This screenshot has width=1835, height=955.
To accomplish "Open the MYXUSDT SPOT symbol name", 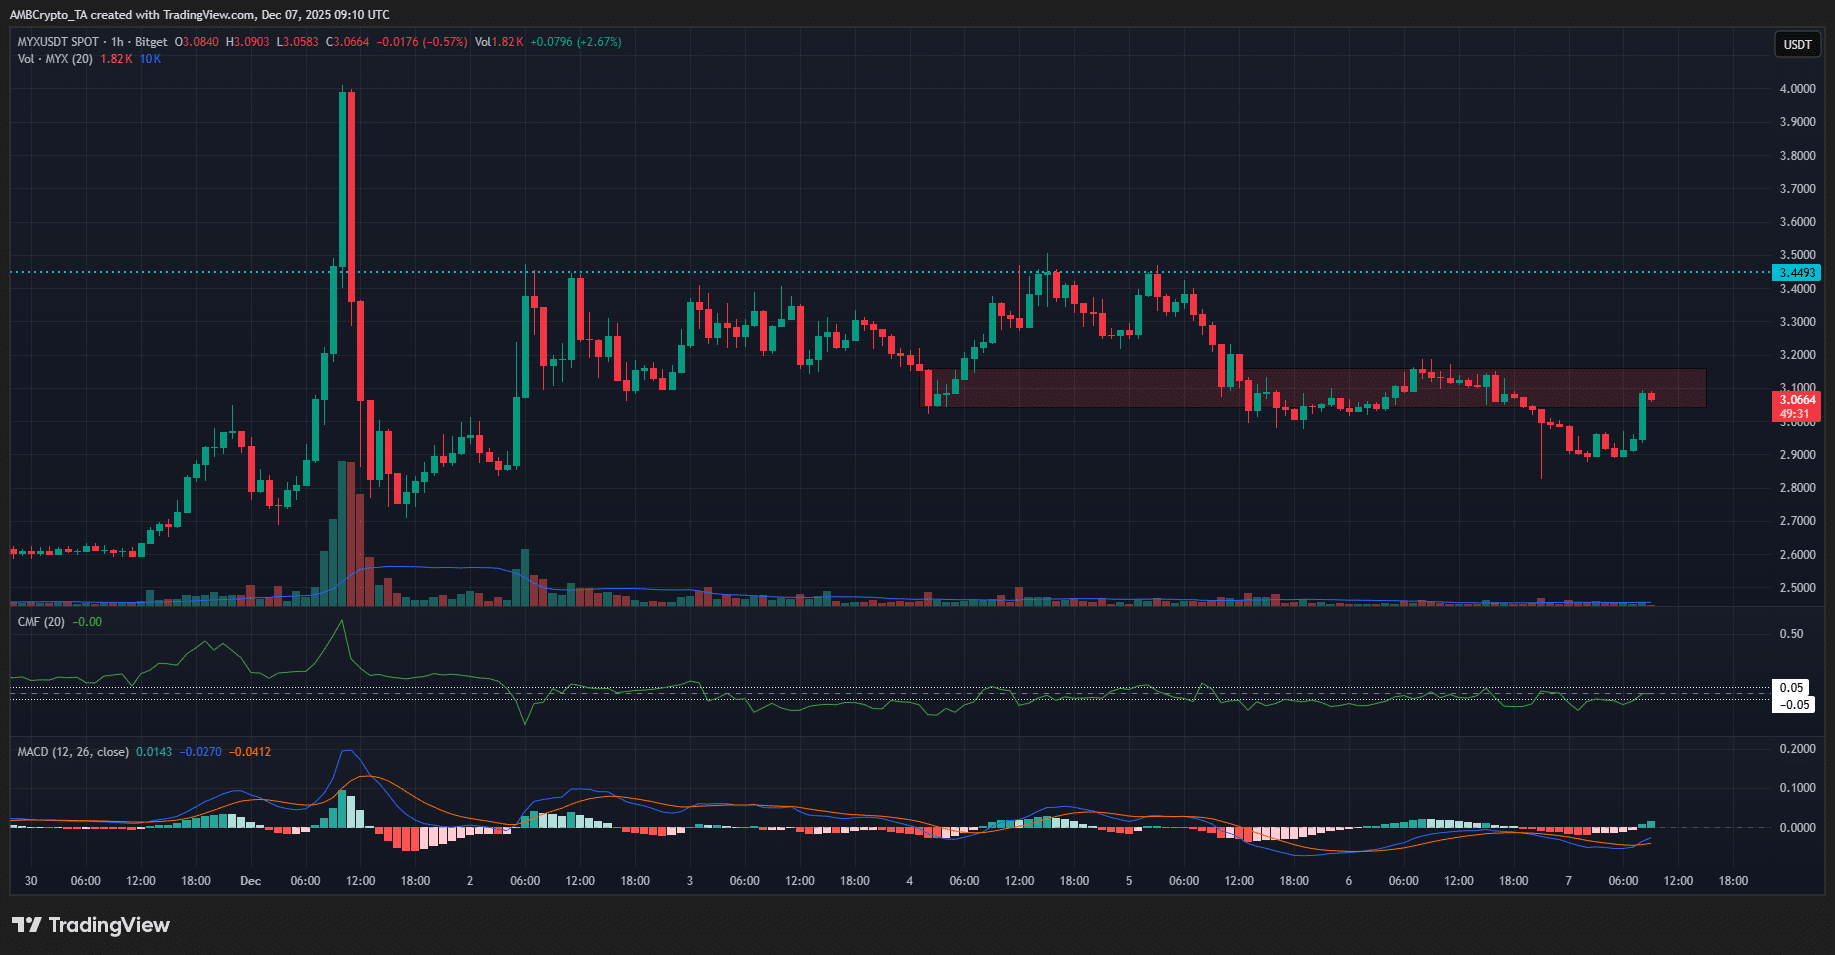I will 58,42.
